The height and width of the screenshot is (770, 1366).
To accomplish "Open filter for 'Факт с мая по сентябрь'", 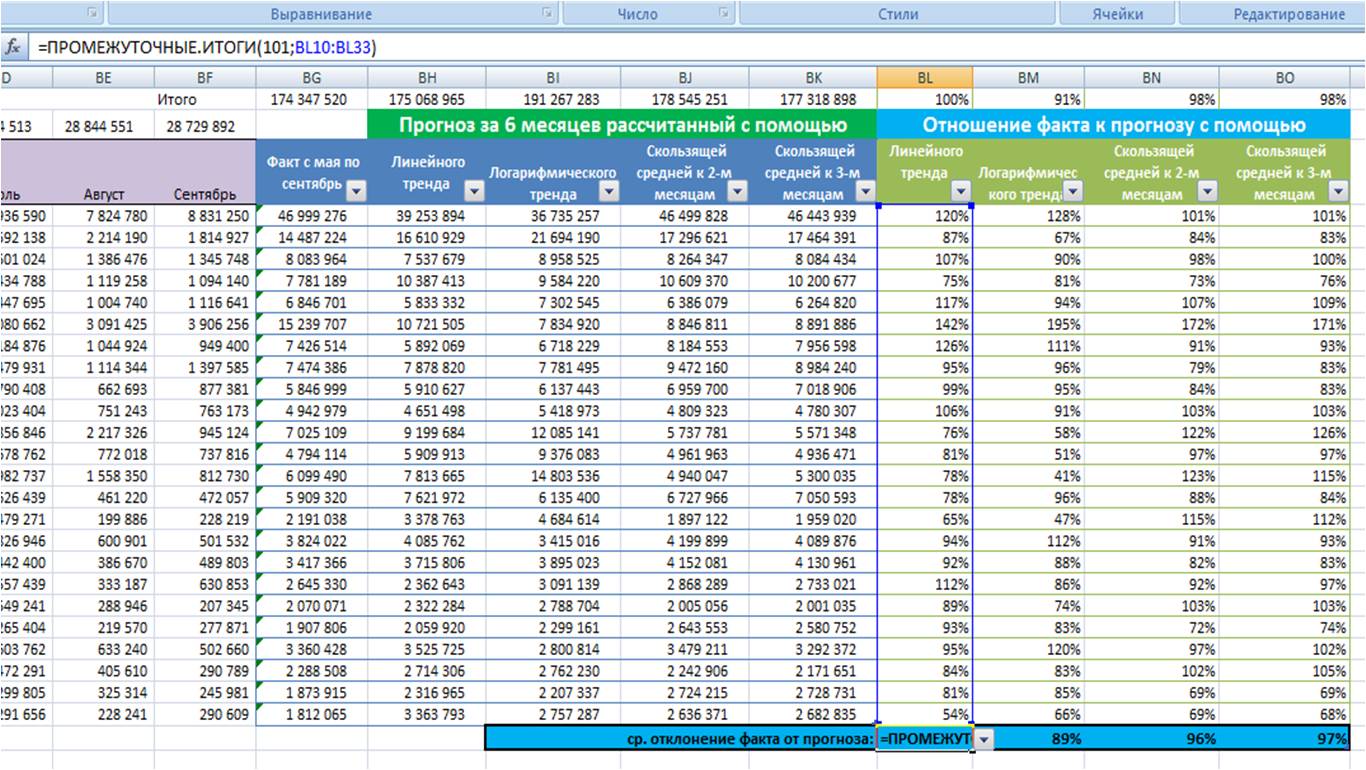I will pyautogui.click(x=356, y=191).
